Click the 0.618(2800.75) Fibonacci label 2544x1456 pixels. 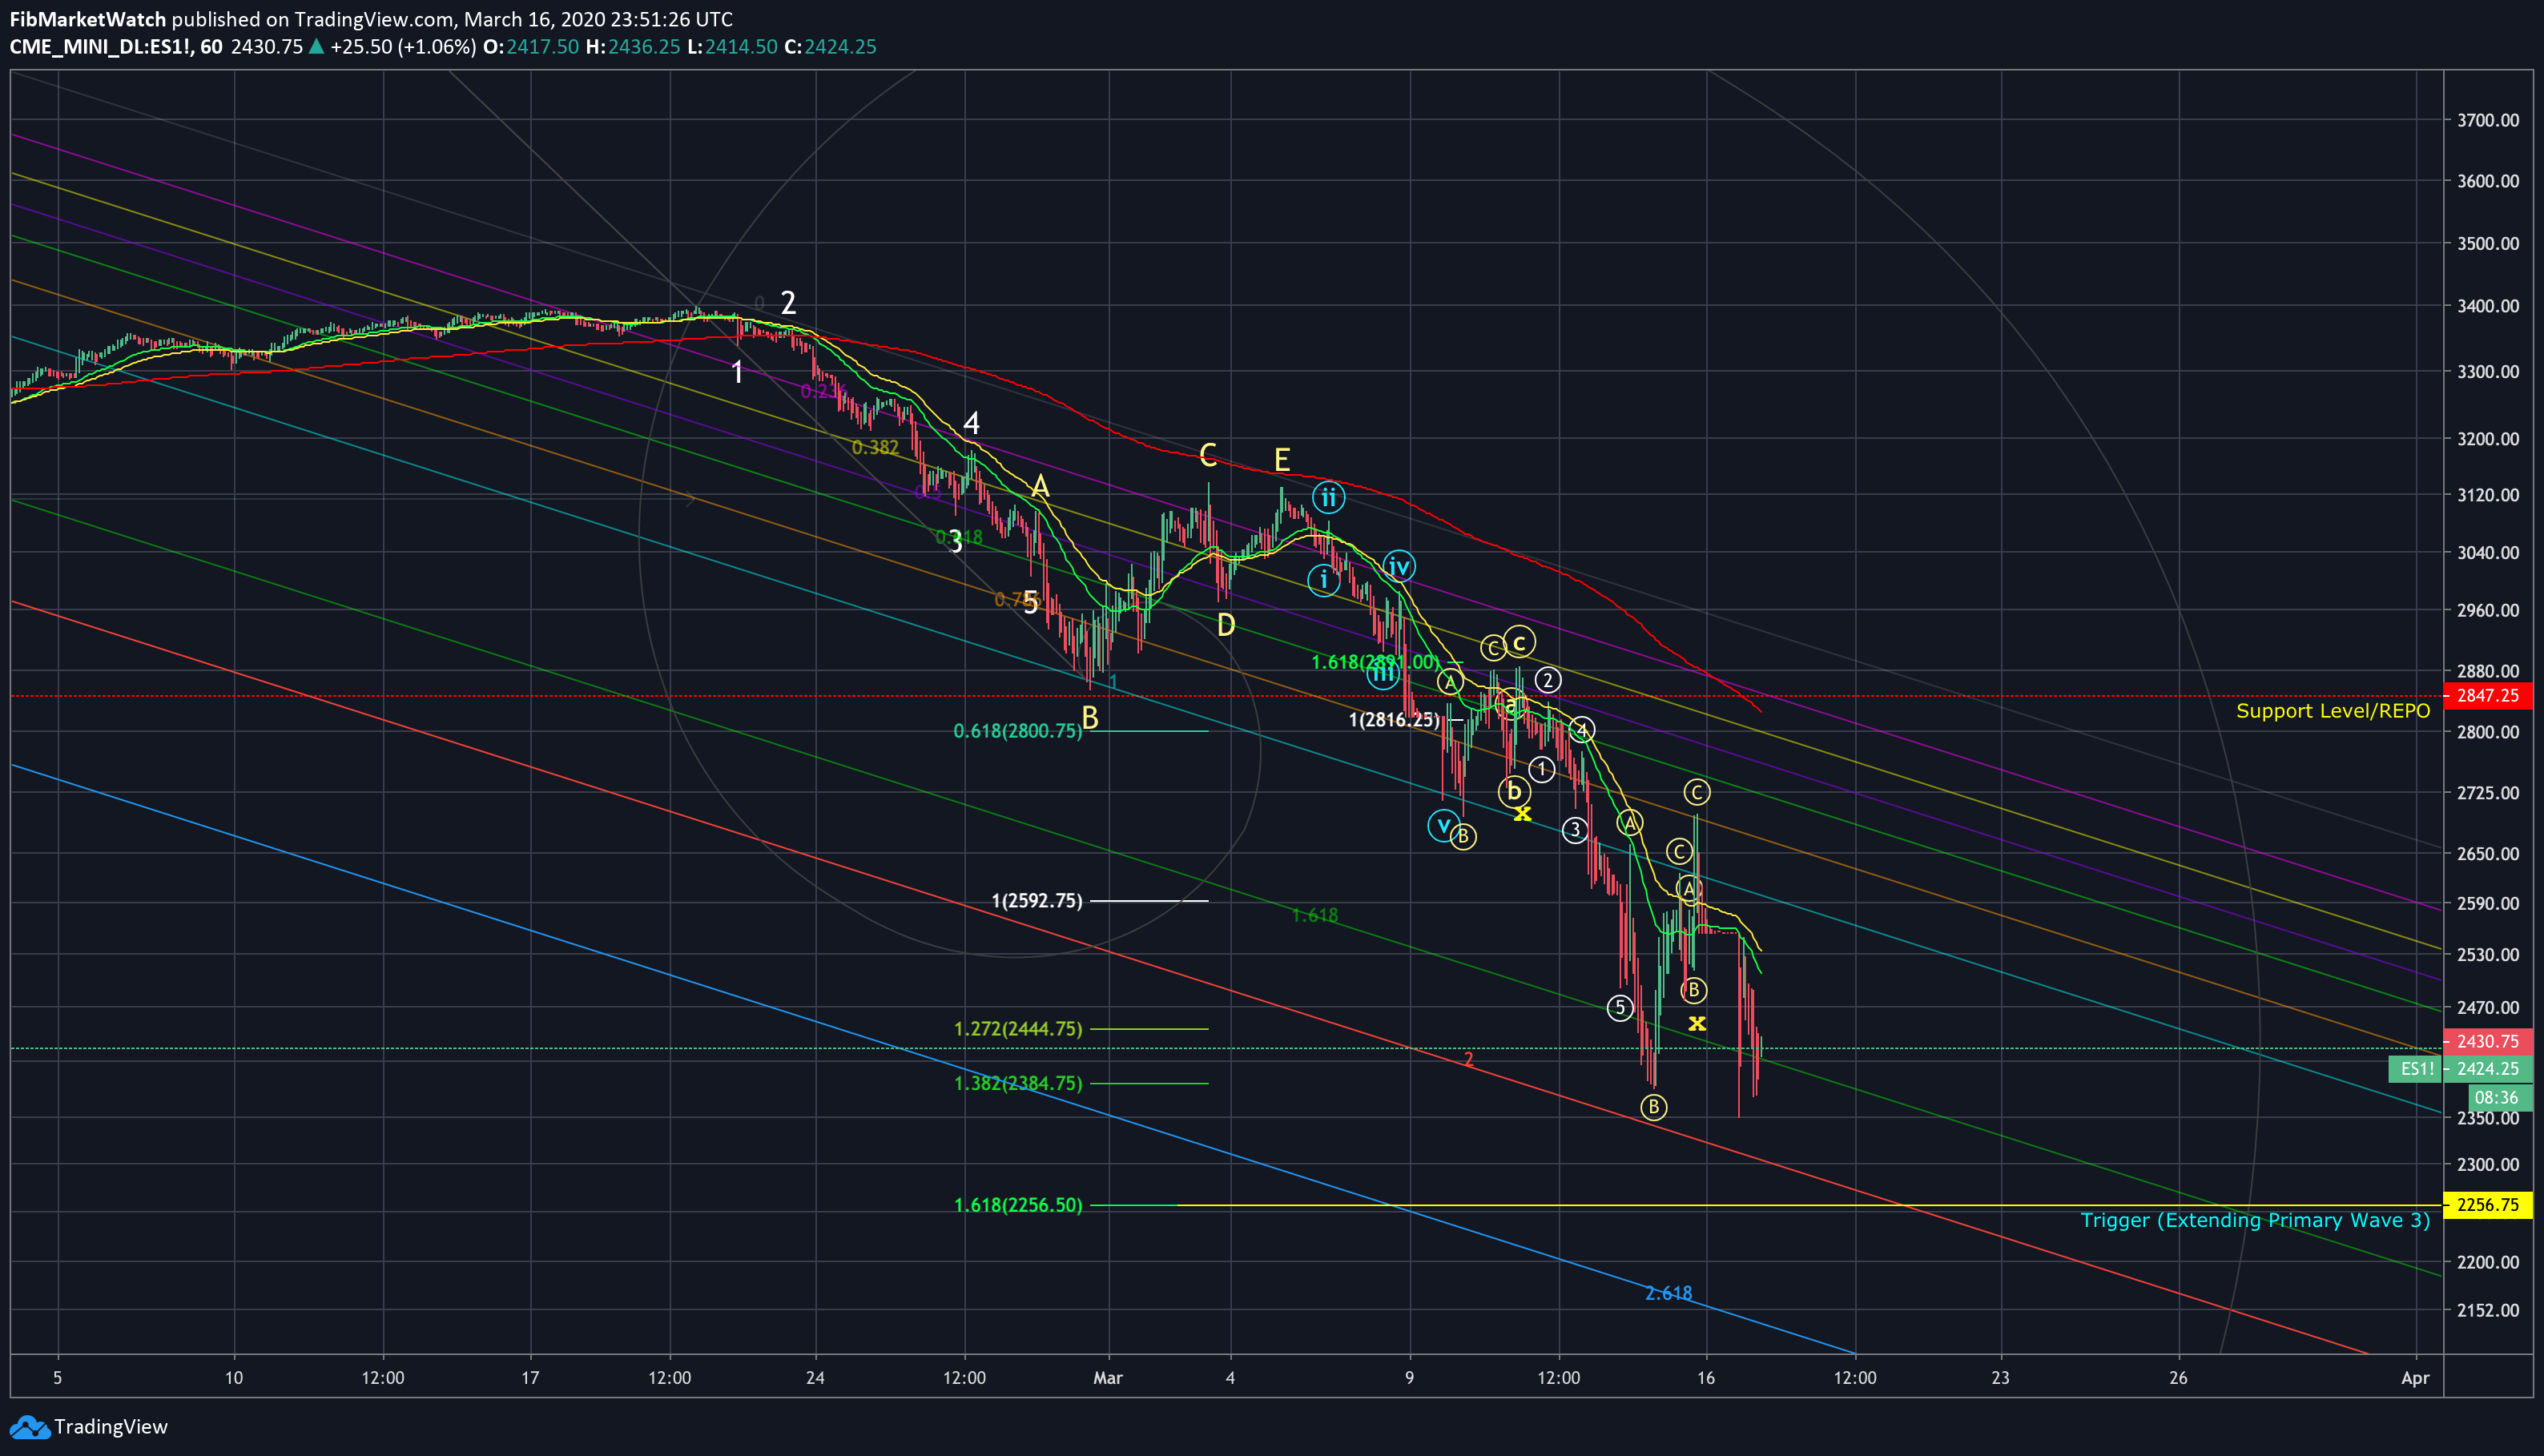point(1017,731)
